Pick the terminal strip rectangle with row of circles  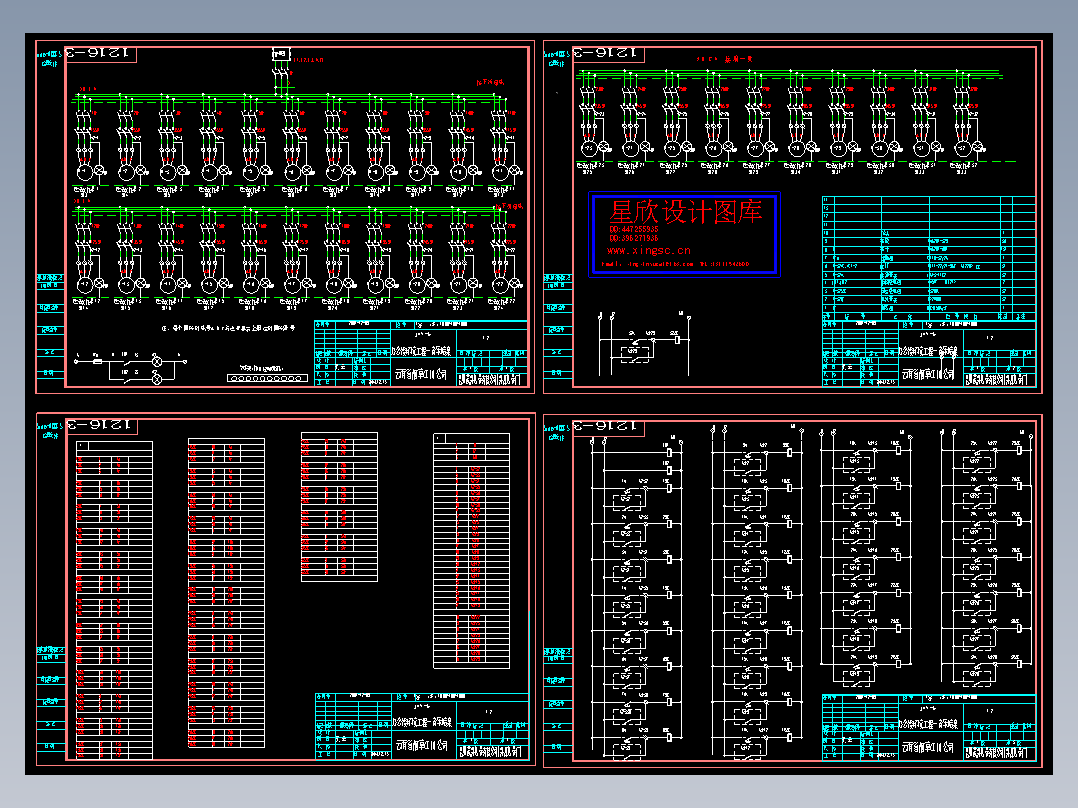click(x=267, y=378)
